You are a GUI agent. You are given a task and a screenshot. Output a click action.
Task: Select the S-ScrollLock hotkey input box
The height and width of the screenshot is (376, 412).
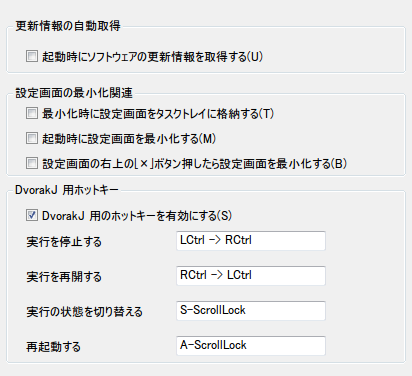click(251, 311)
